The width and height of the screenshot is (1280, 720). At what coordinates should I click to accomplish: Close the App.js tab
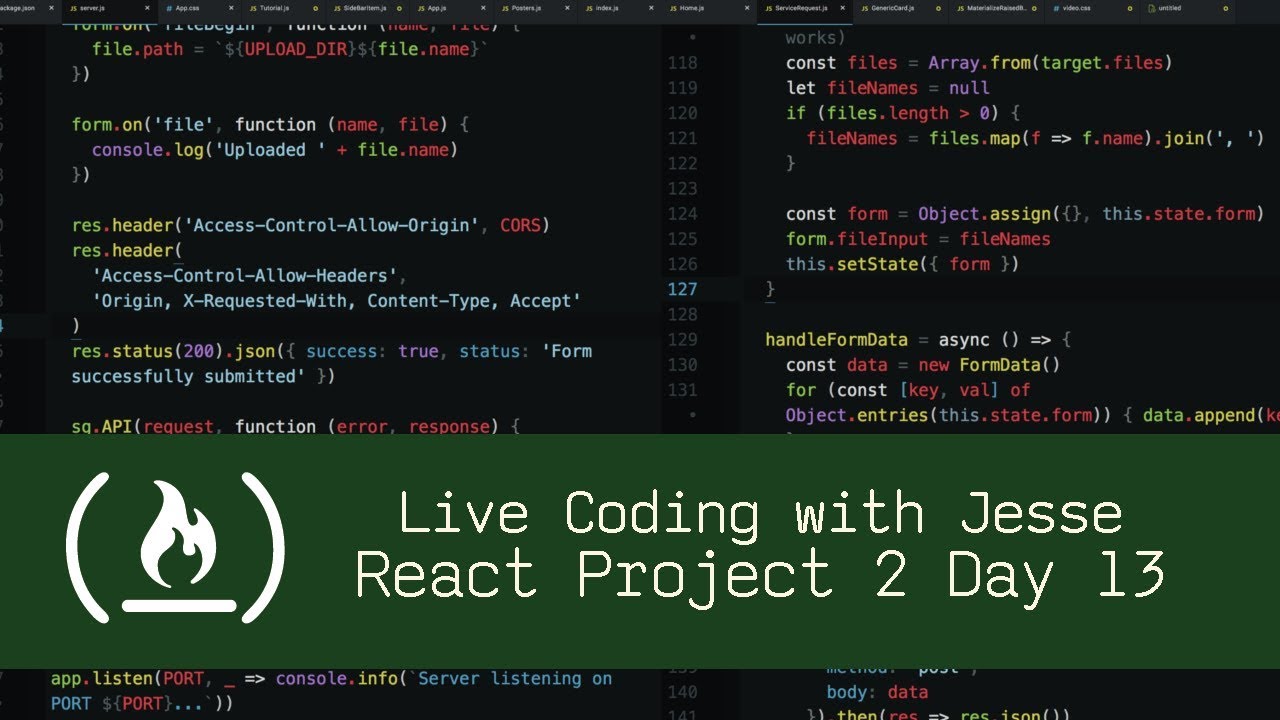pos(483,8)
